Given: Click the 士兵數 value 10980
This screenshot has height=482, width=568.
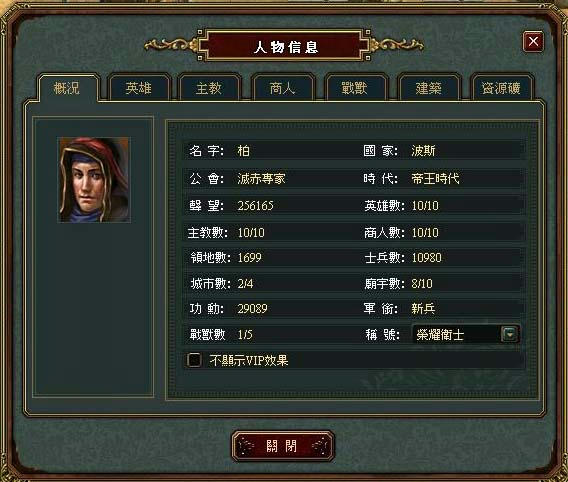Looking at the screenshot, I should pos(427,257).
